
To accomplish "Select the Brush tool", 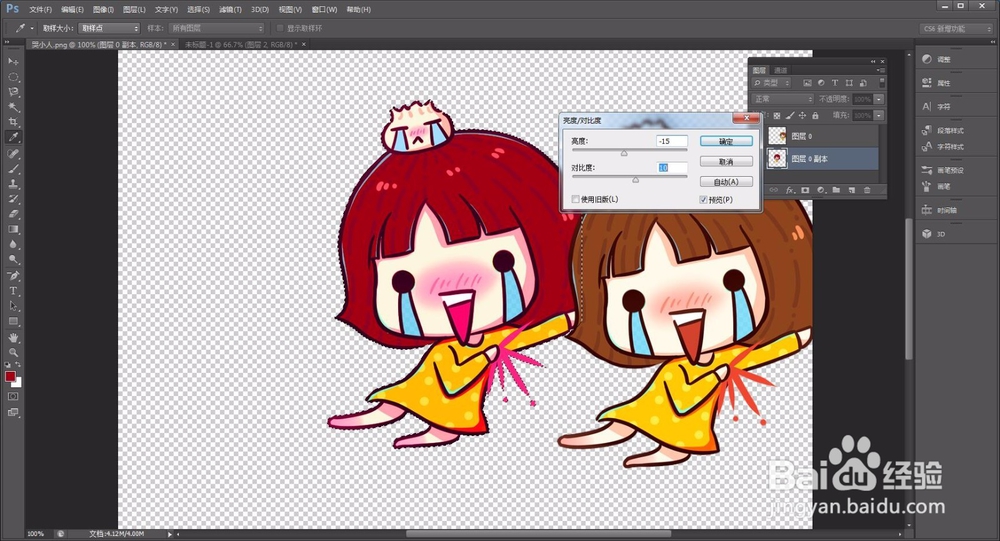I will point(13,169).
